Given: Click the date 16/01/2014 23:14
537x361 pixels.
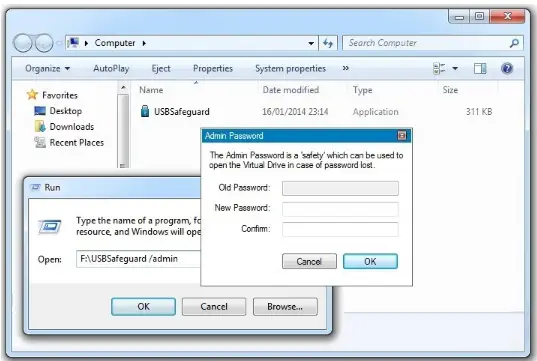Looking at the screenshot, I should [x=295, y=112].
